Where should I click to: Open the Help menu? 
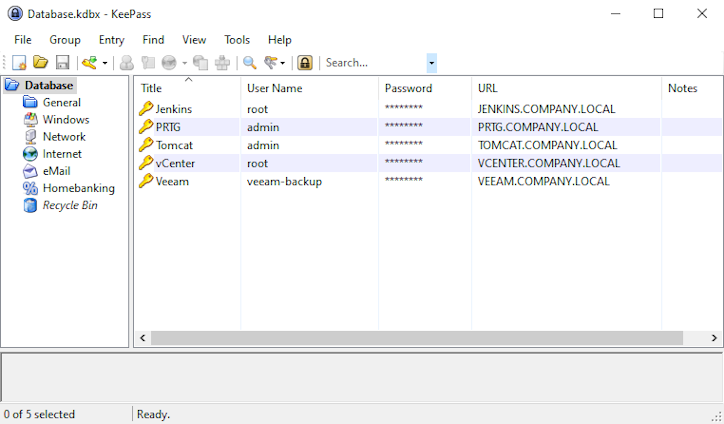point(279,40)
